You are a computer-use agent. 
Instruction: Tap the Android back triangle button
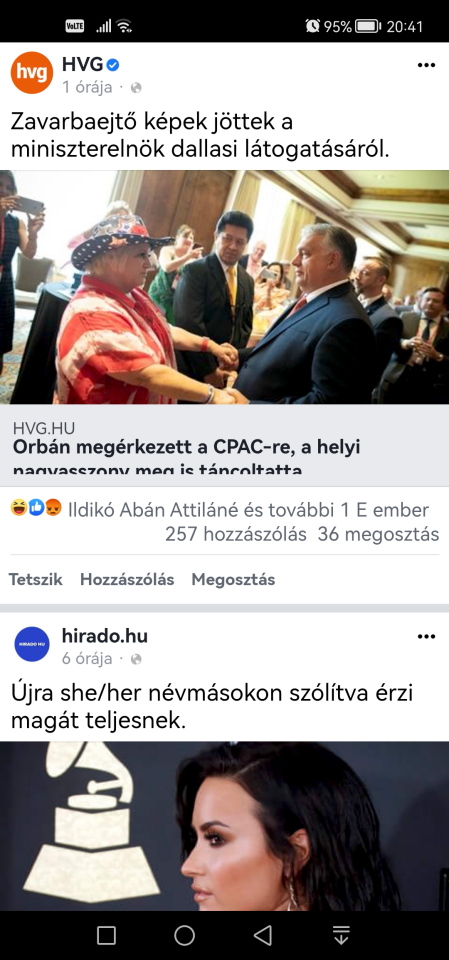coord(263,935)
